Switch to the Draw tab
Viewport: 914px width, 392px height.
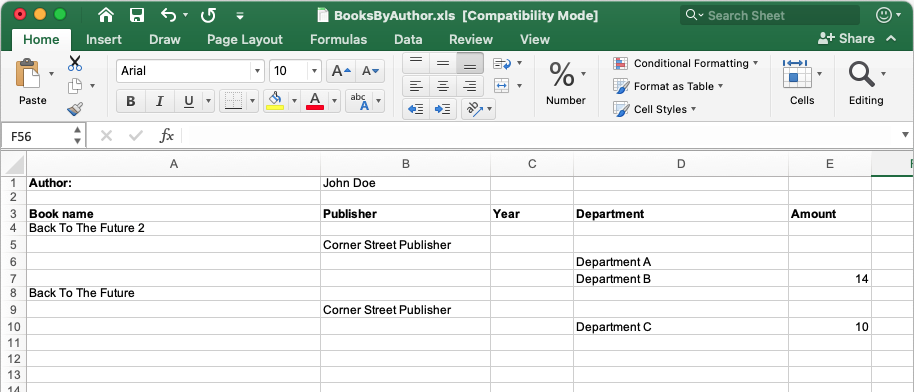(164, 40)
